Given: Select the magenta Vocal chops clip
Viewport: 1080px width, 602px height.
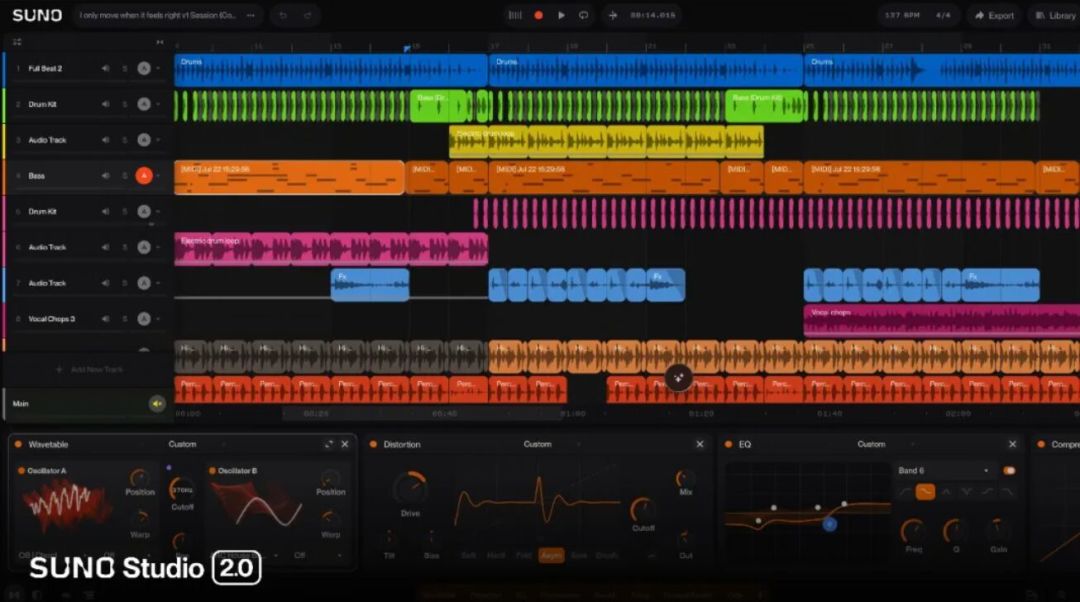Looking at the screenshot, I should point(942,321).
